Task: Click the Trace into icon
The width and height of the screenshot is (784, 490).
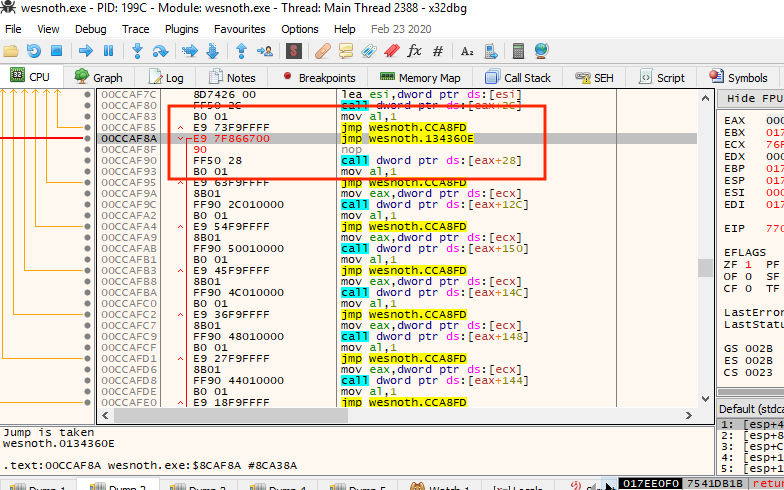Action: (190, 50)
